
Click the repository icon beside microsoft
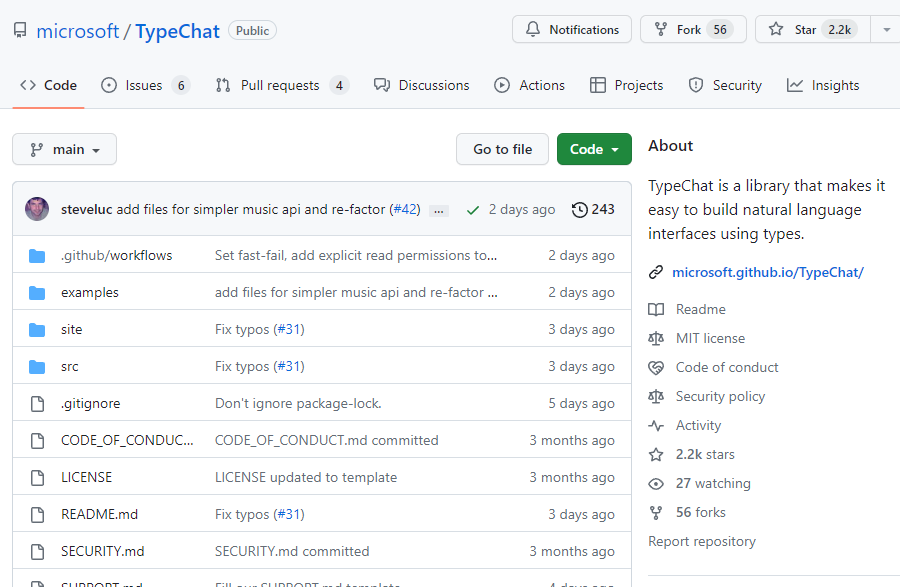tap(20, 30)
